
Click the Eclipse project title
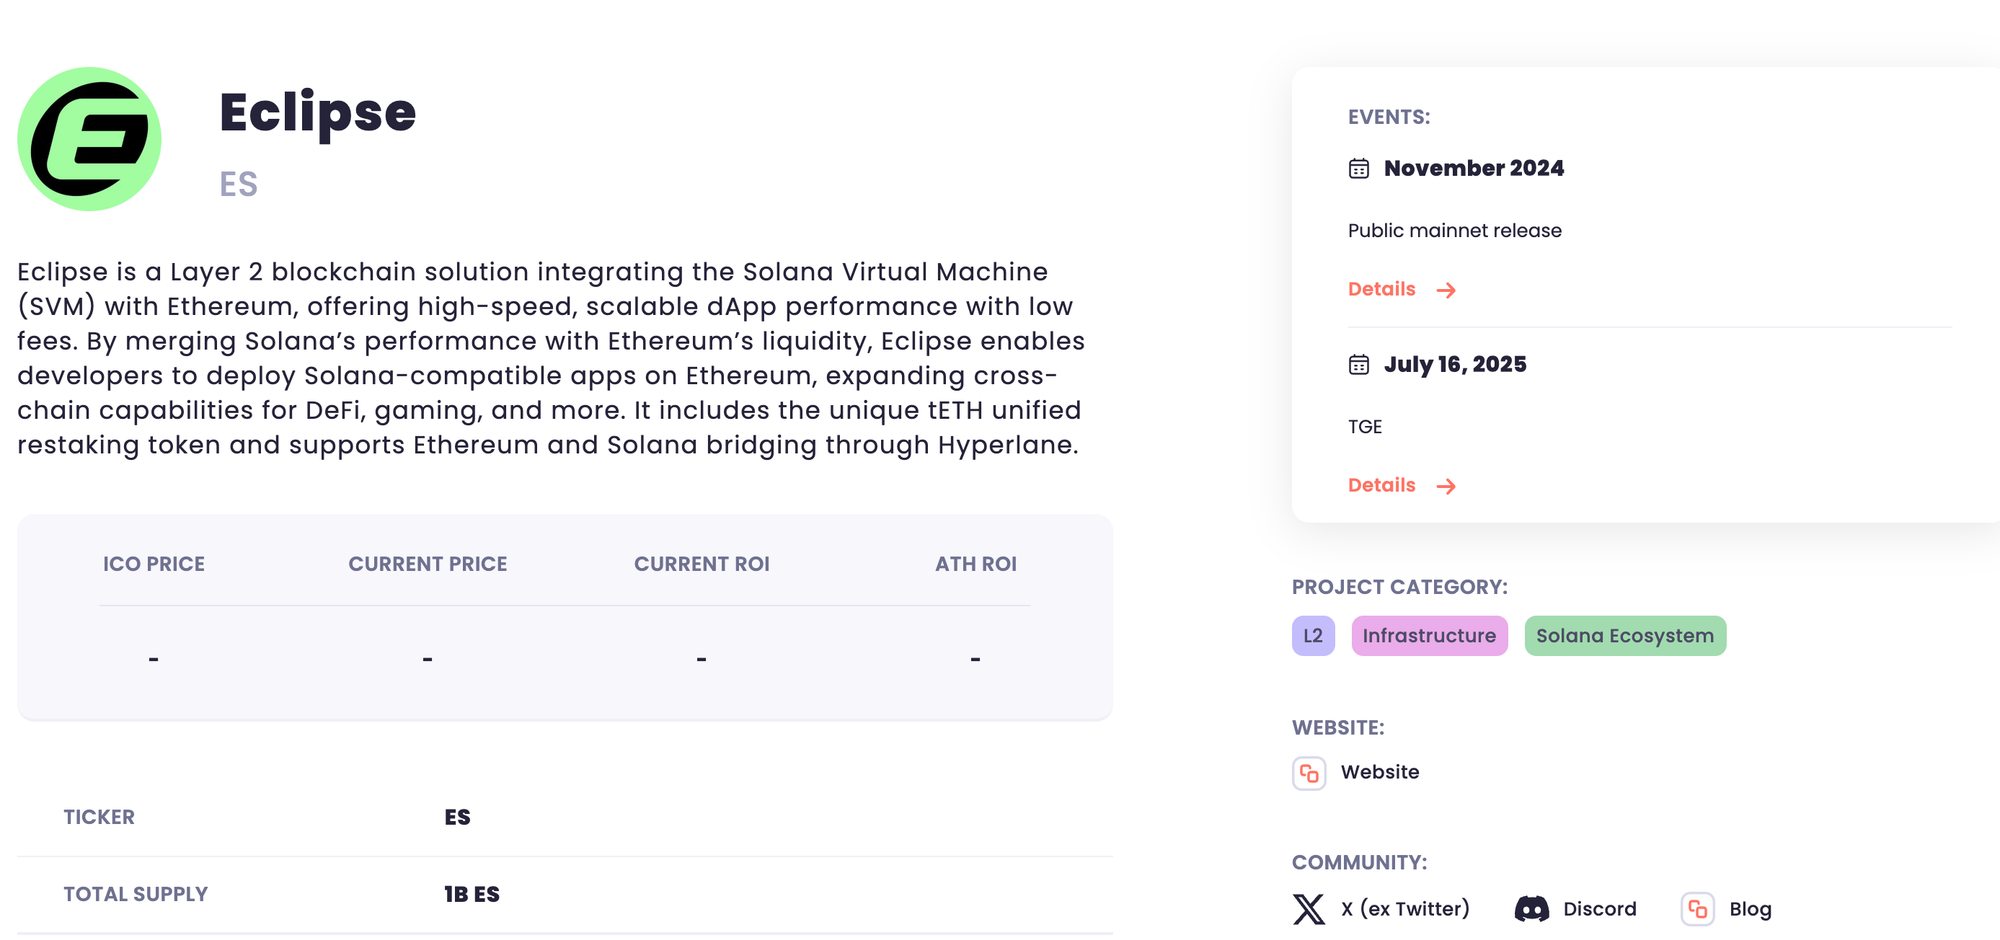(317, 113)
